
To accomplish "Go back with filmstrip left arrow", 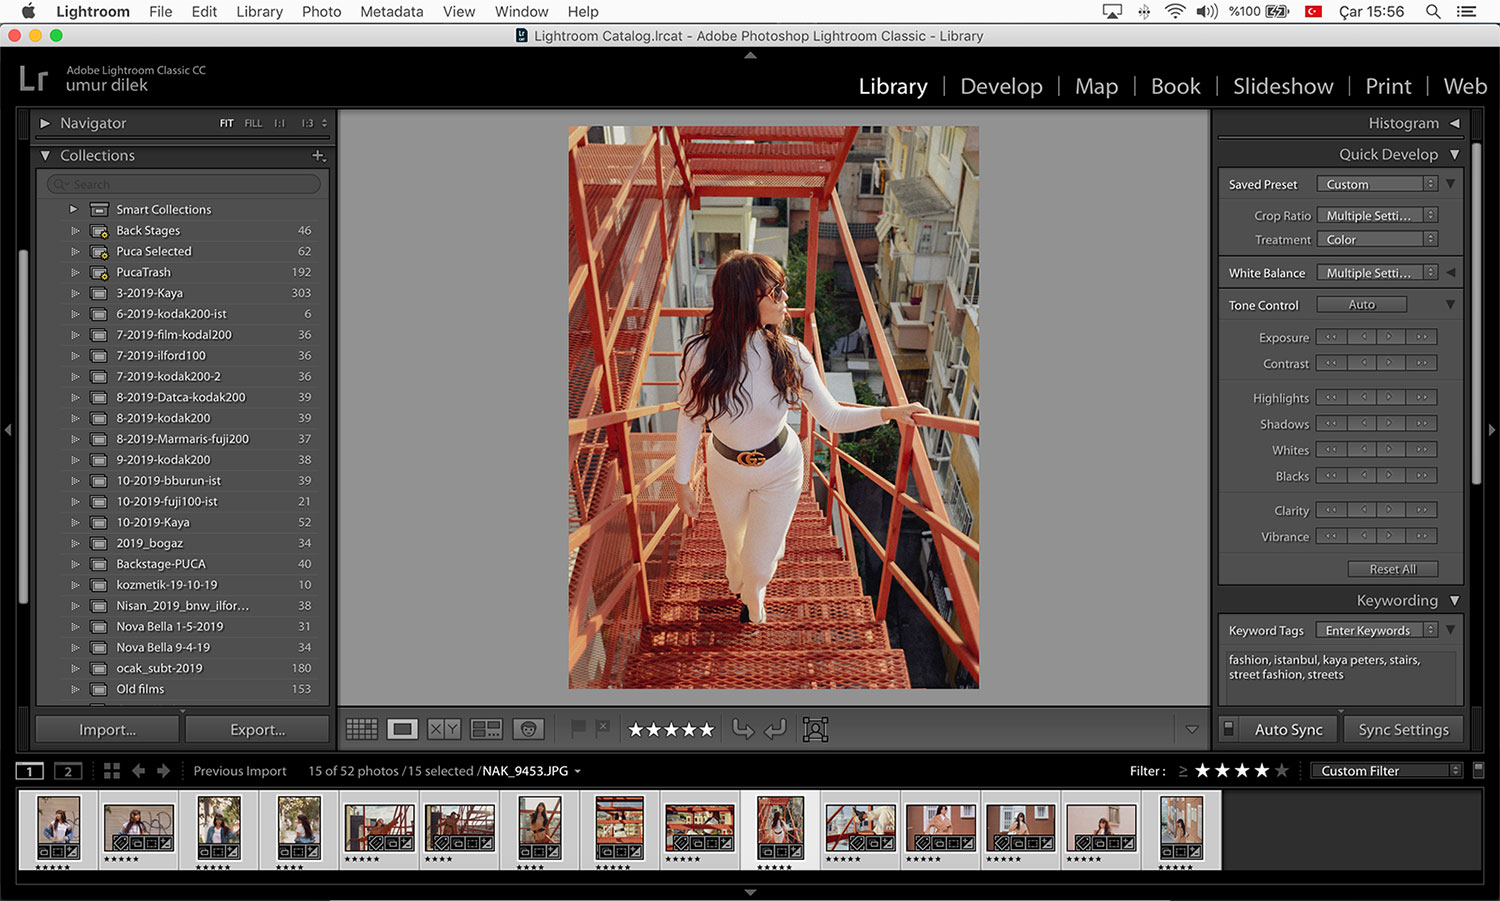I will pos(139,771).
